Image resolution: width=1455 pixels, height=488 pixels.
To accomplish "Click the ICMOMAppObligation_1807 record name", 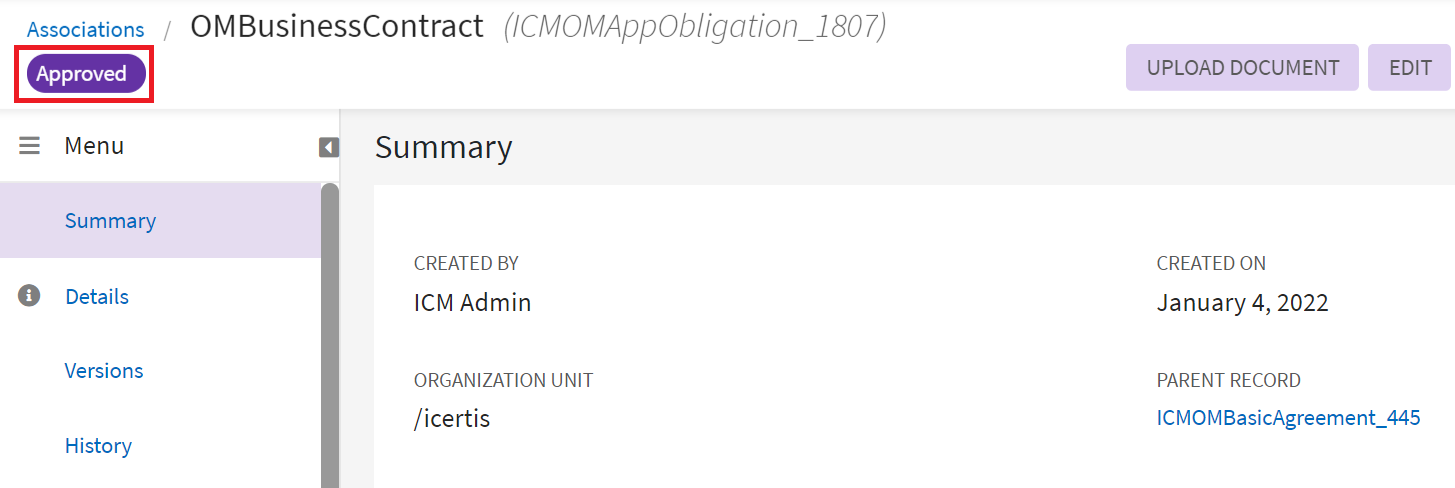I will click(x=696, y=27).
